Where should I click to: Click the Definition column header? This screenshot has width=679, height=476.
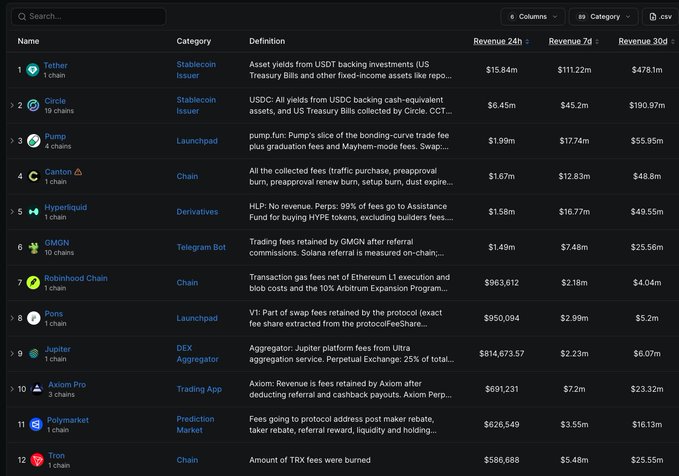coord(267,41)
